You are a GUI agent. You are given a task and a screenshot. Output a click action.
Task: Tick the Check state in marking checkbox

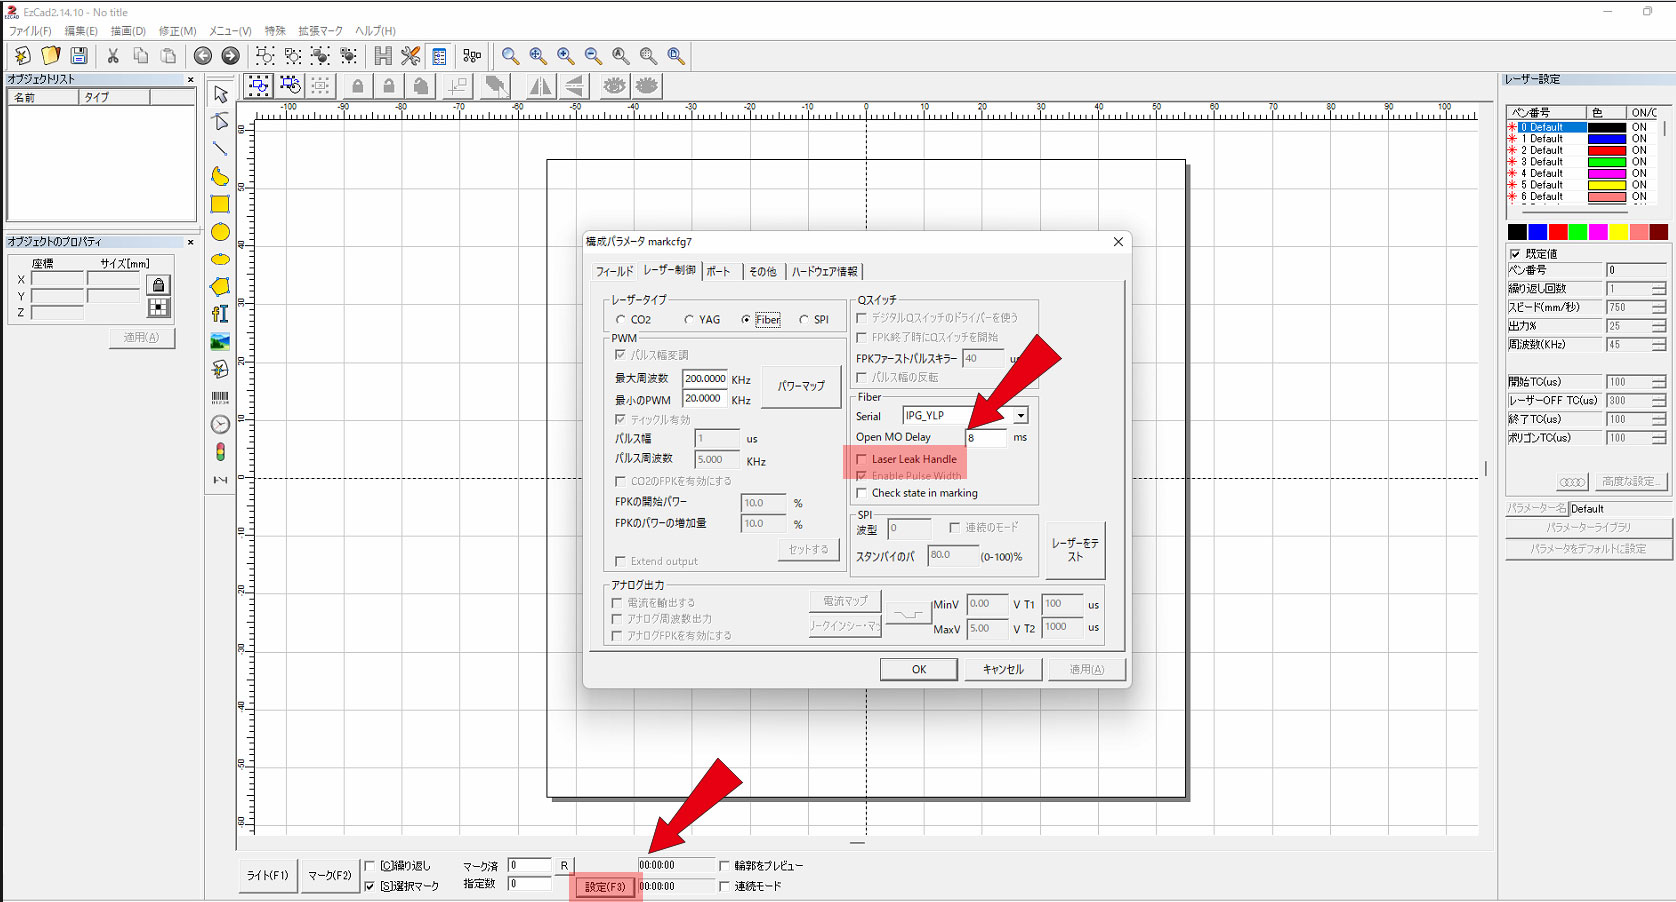click(x=862, y=493)
